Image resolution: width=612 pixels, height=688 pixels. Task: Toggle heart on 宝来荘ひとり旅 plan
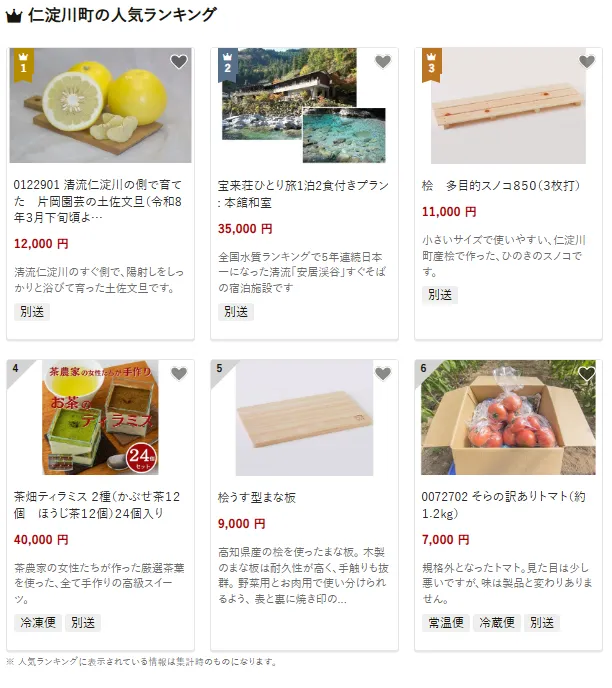pyautogui.click(x=383, y=62)
